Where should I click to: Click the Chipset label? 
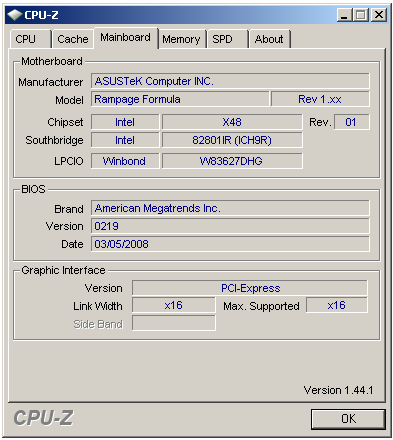(65, 122)
